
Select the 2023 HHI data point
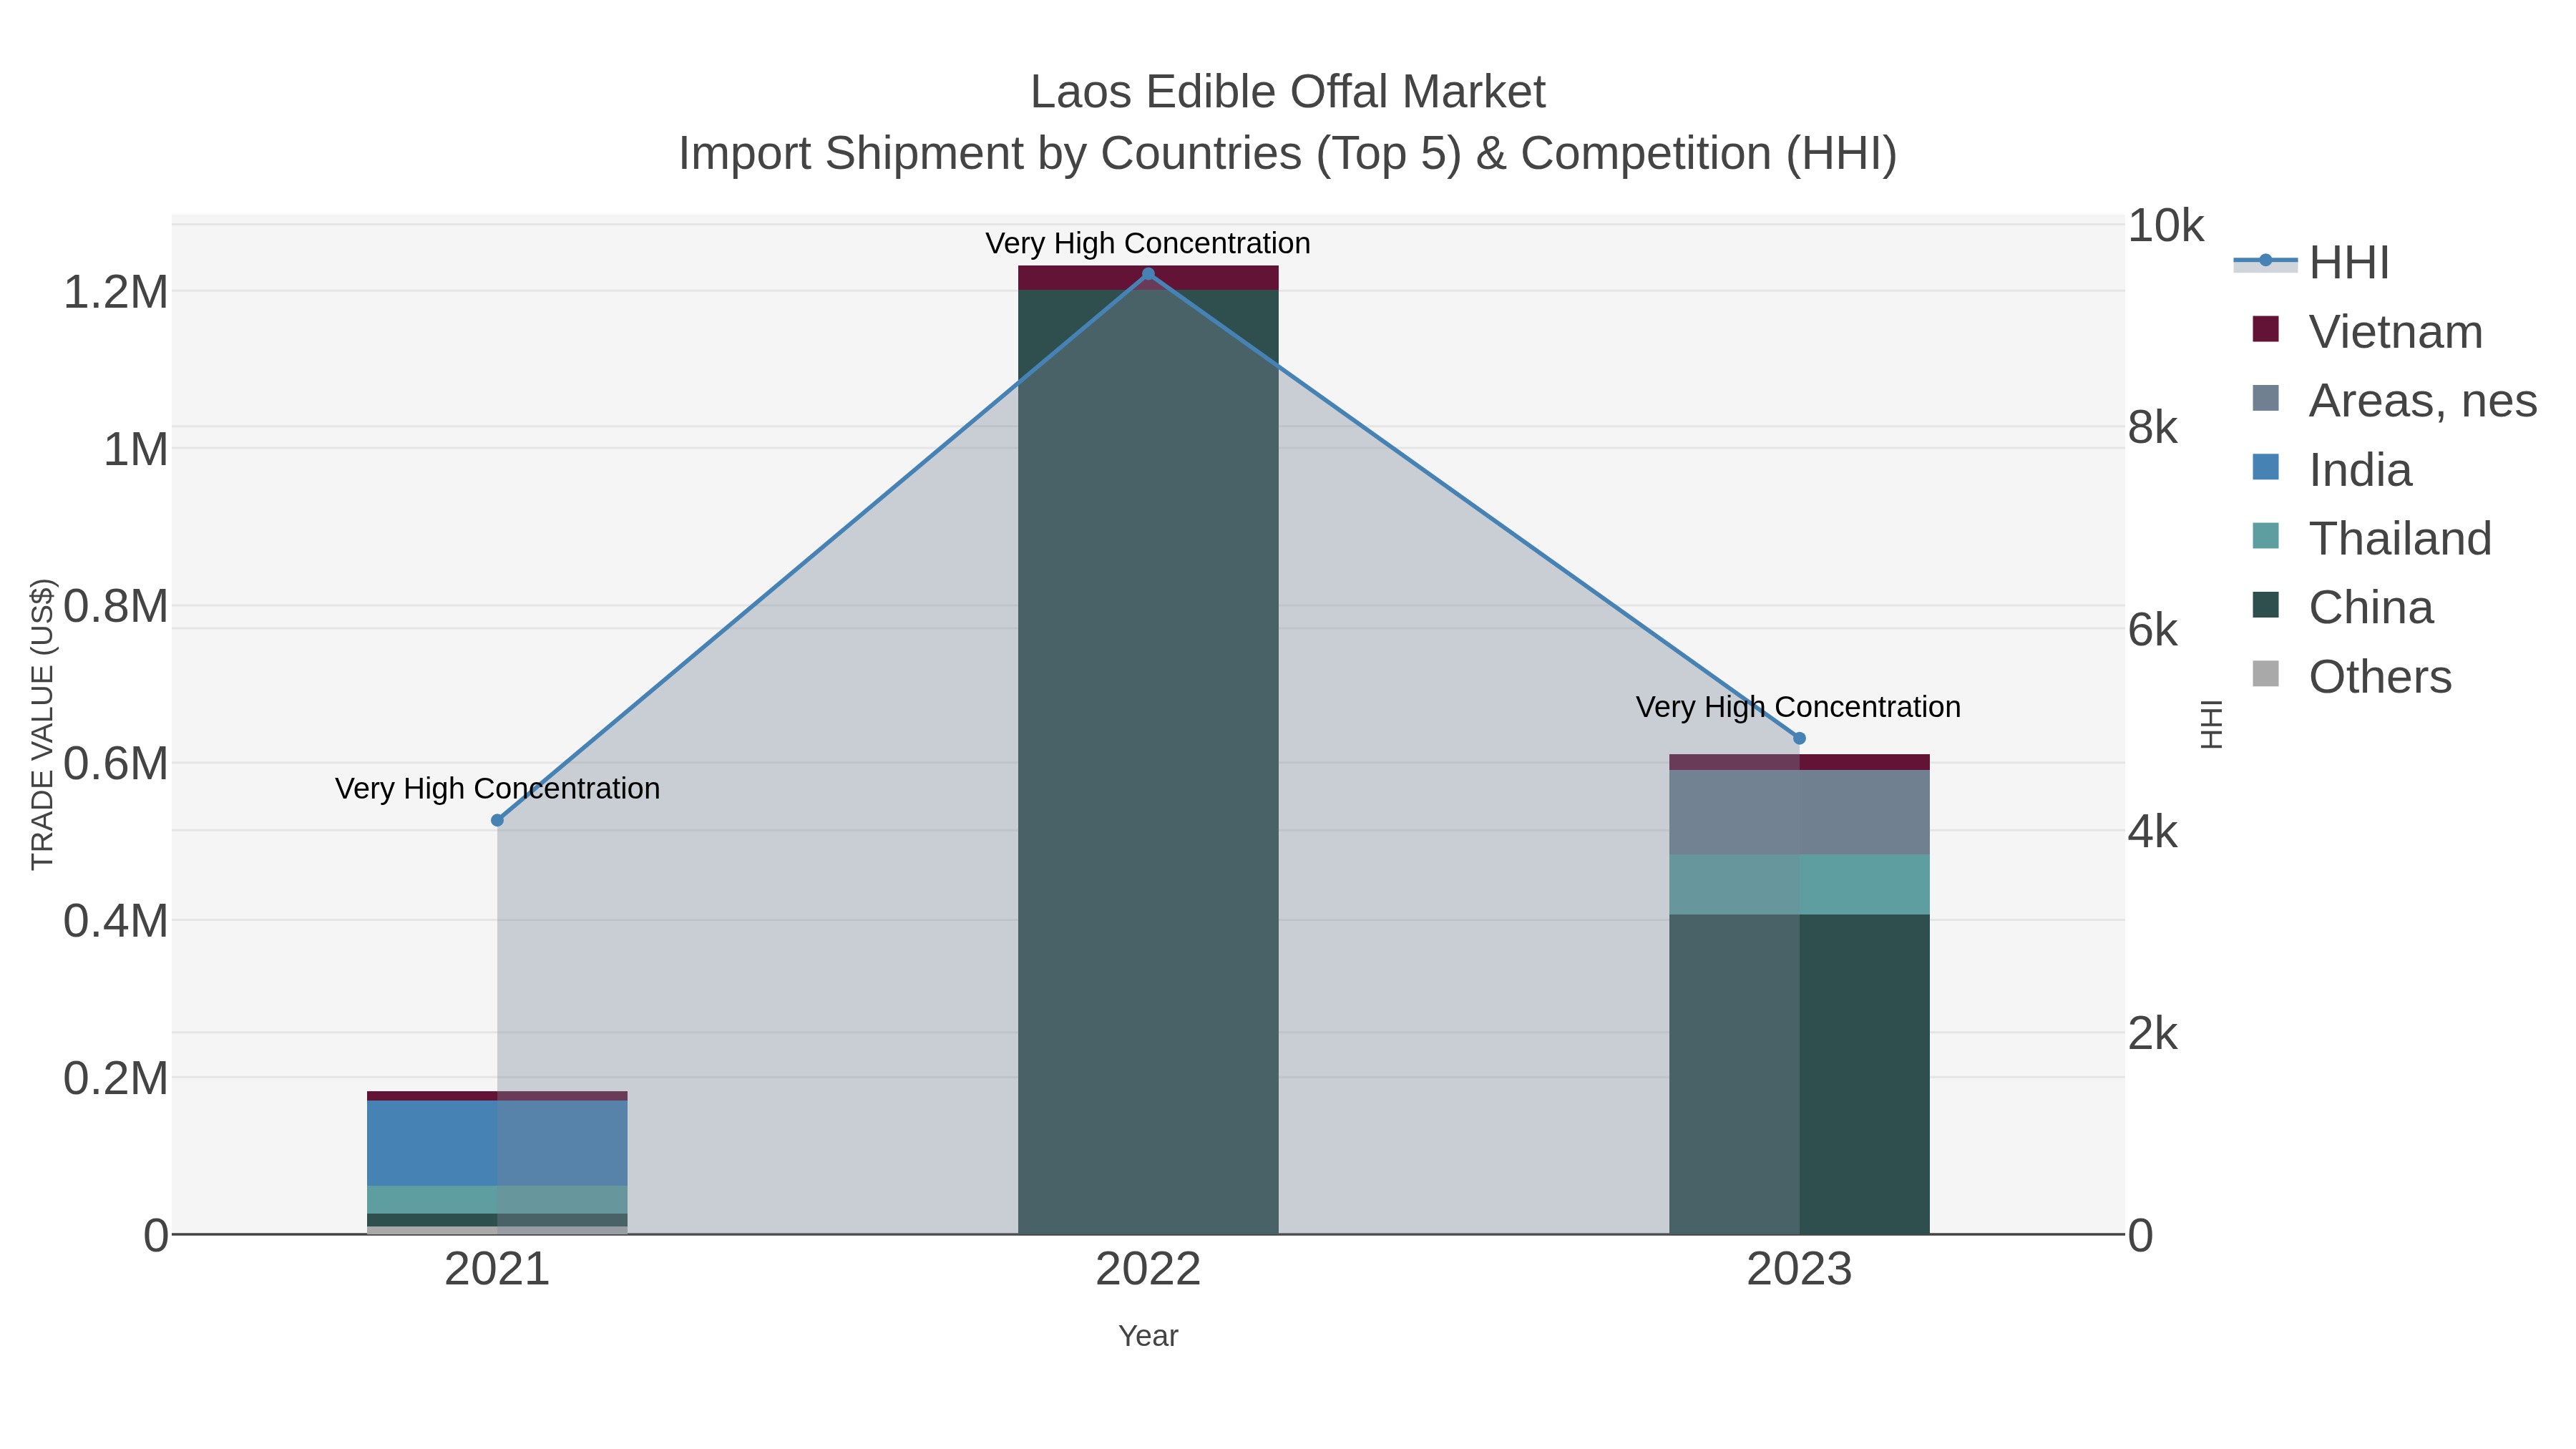coord(1799,738)
